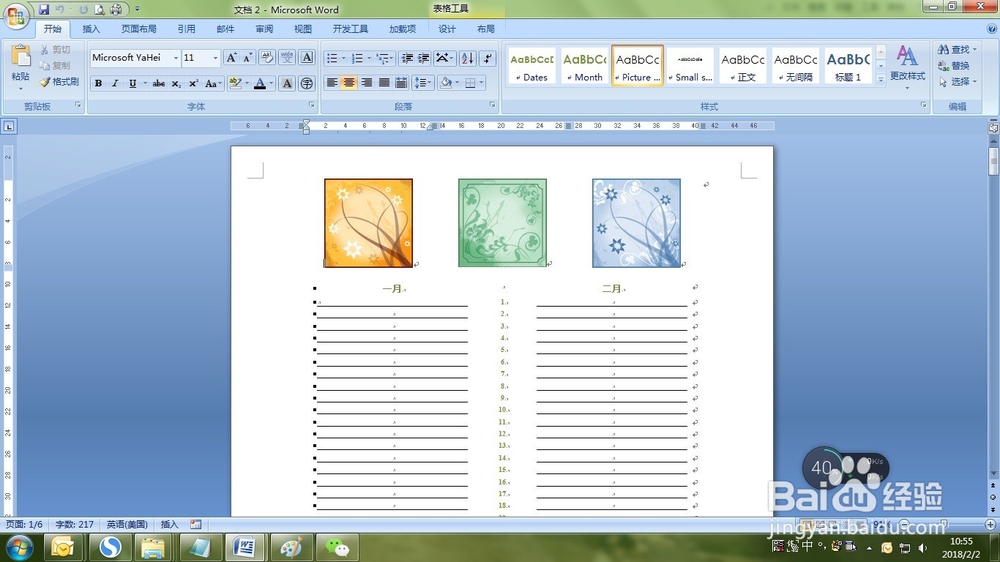Select the orange floral picture
This screenshot has height=562, width=1000.
(x=369, y=223)
